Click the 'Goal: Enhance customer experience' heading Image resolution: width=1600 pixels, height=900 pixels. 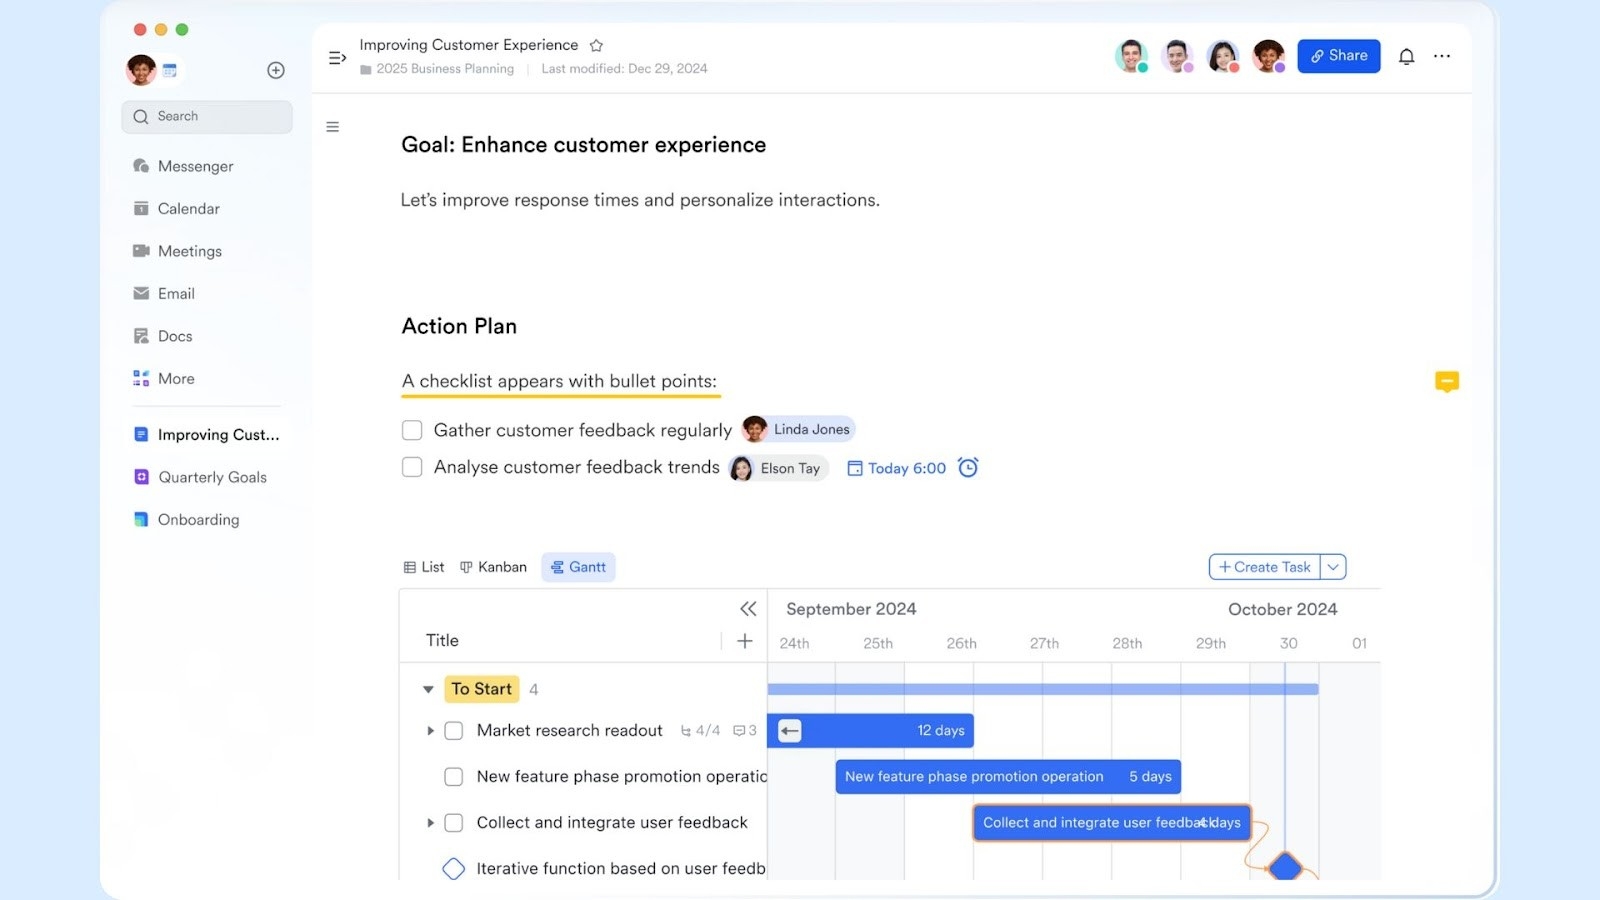pos(584,145)
